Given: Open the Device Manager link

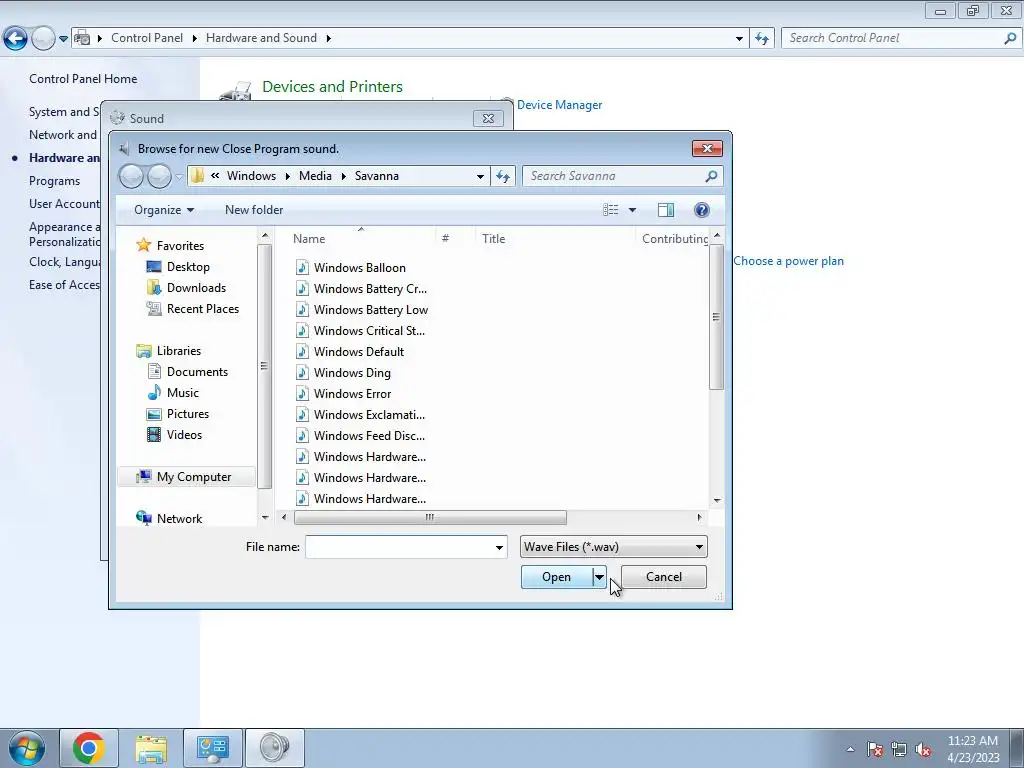Looking at the screenshot, I should coord(559,104).
